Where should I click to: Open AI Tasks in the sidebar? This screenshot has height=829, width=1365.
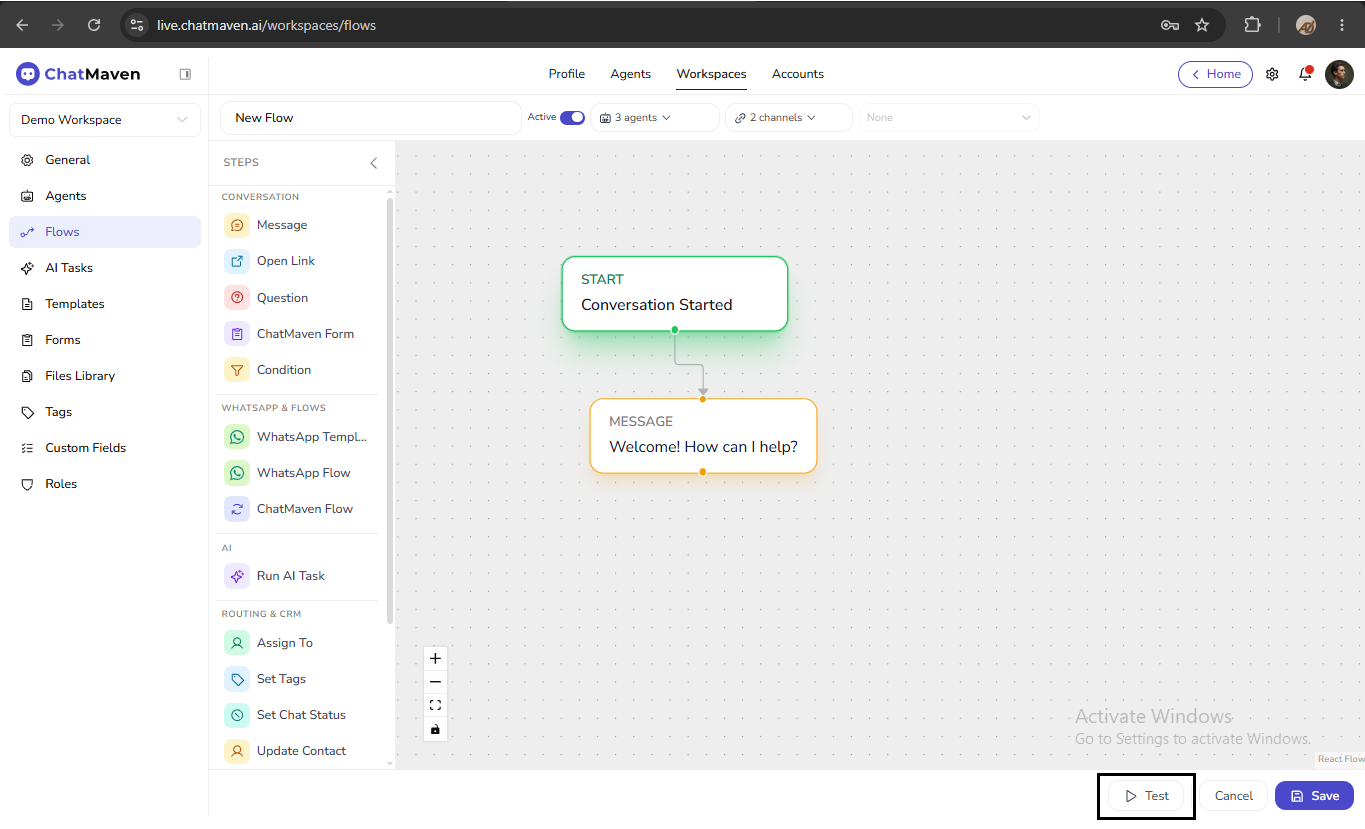(x=105, y=268)
